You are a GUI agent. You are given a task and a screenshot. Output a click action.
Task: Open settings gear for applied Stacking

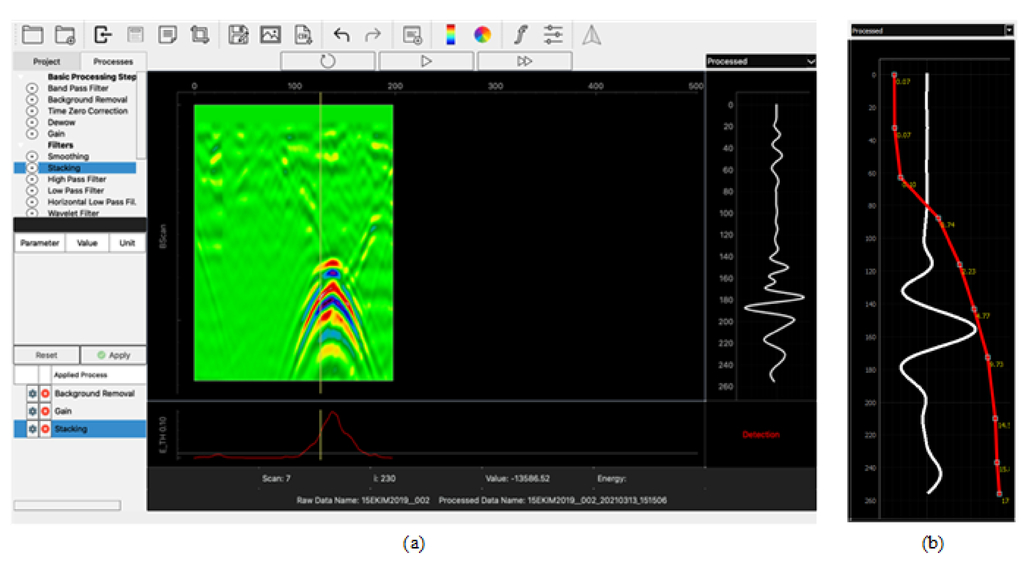click(32, 429)
